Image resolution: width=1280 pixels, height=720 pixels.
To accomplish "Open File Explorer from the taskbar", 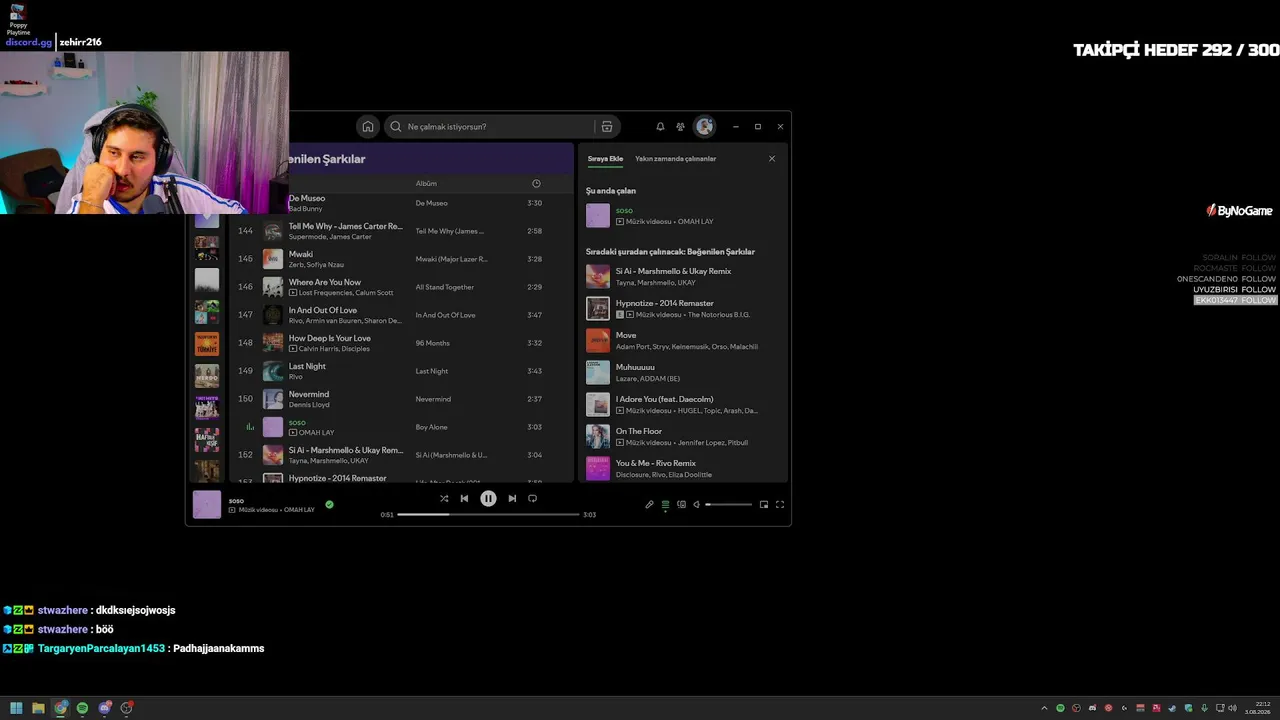I will (x=38, y=708).
